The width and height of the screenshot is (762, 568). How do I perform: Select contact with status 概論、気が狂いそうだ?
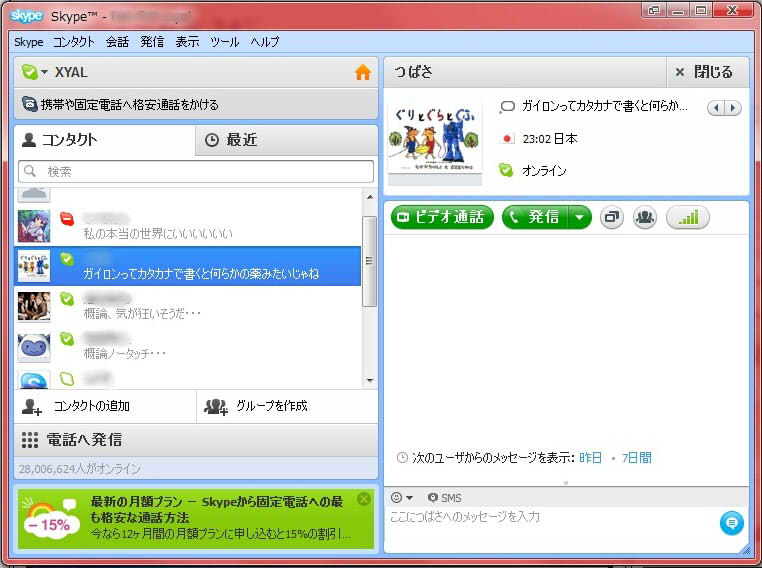pyautogui.click(x=188, y=306)
